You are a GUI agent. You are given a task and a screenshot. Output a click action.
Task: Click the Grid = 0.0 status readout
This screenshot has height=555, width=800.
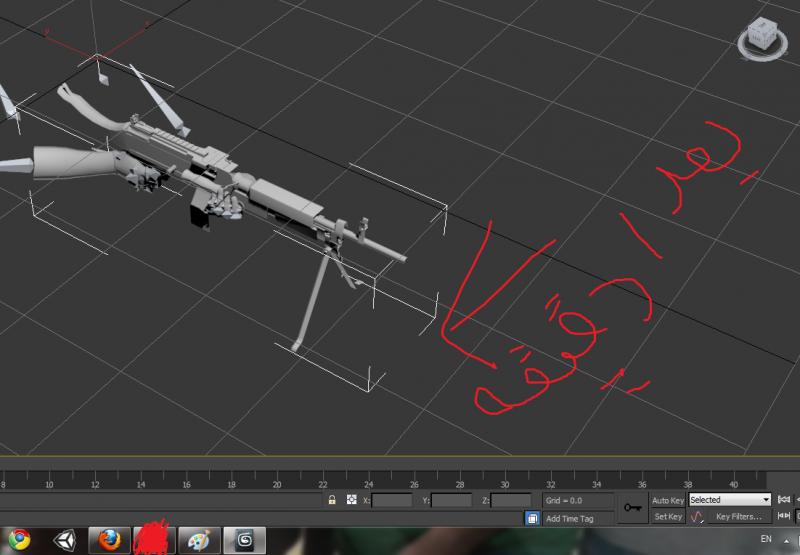[x=578, y=500]
